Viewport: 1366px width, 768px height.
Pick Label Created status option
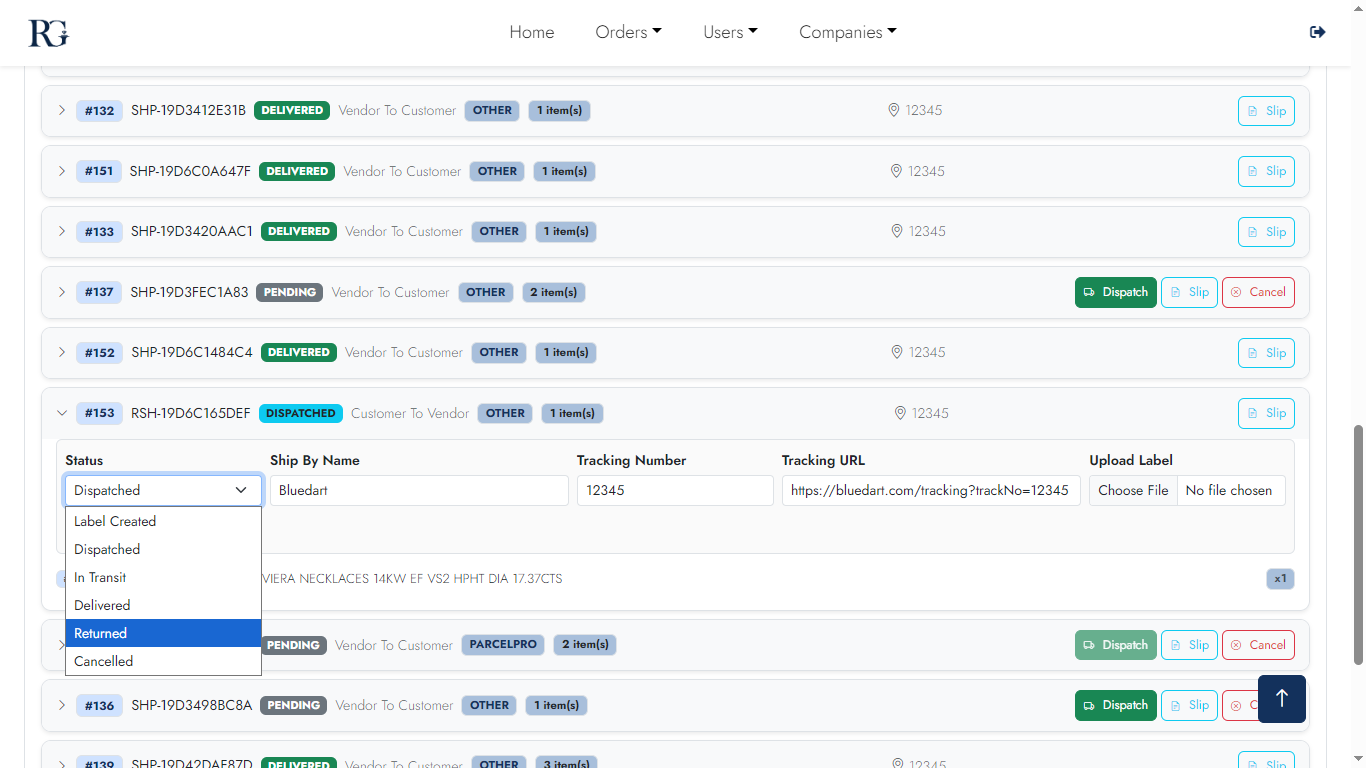[163, 521]
